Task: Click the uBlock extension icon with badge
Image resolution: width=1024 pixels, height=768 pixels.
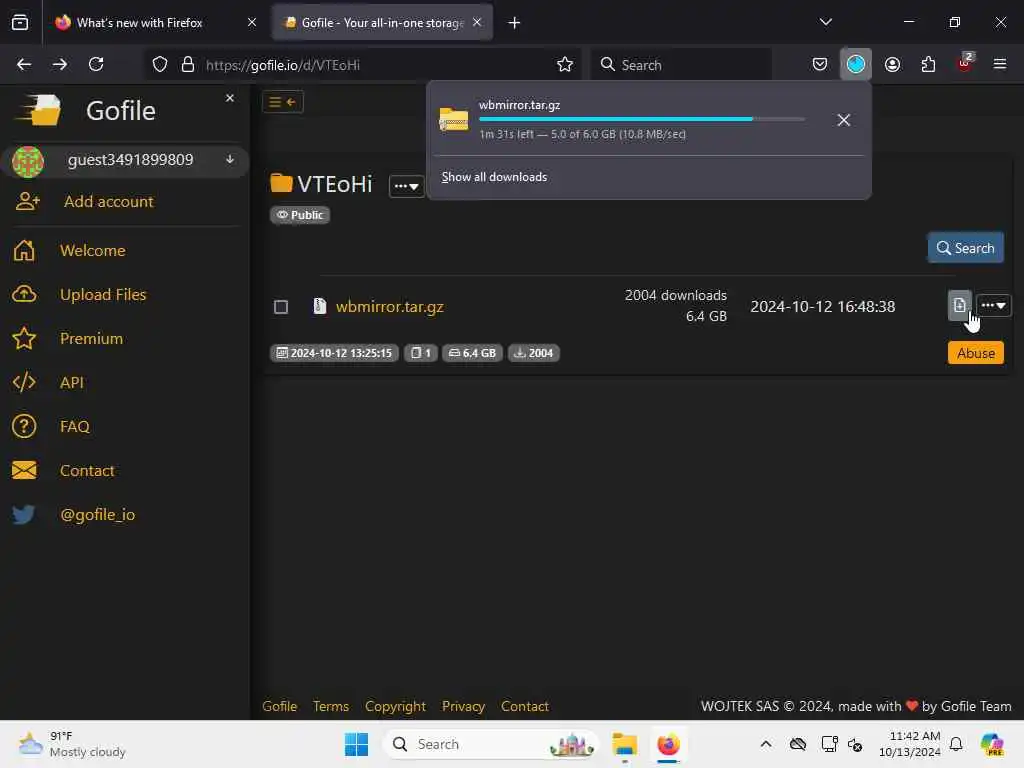Action: click(x=965, y=63)
